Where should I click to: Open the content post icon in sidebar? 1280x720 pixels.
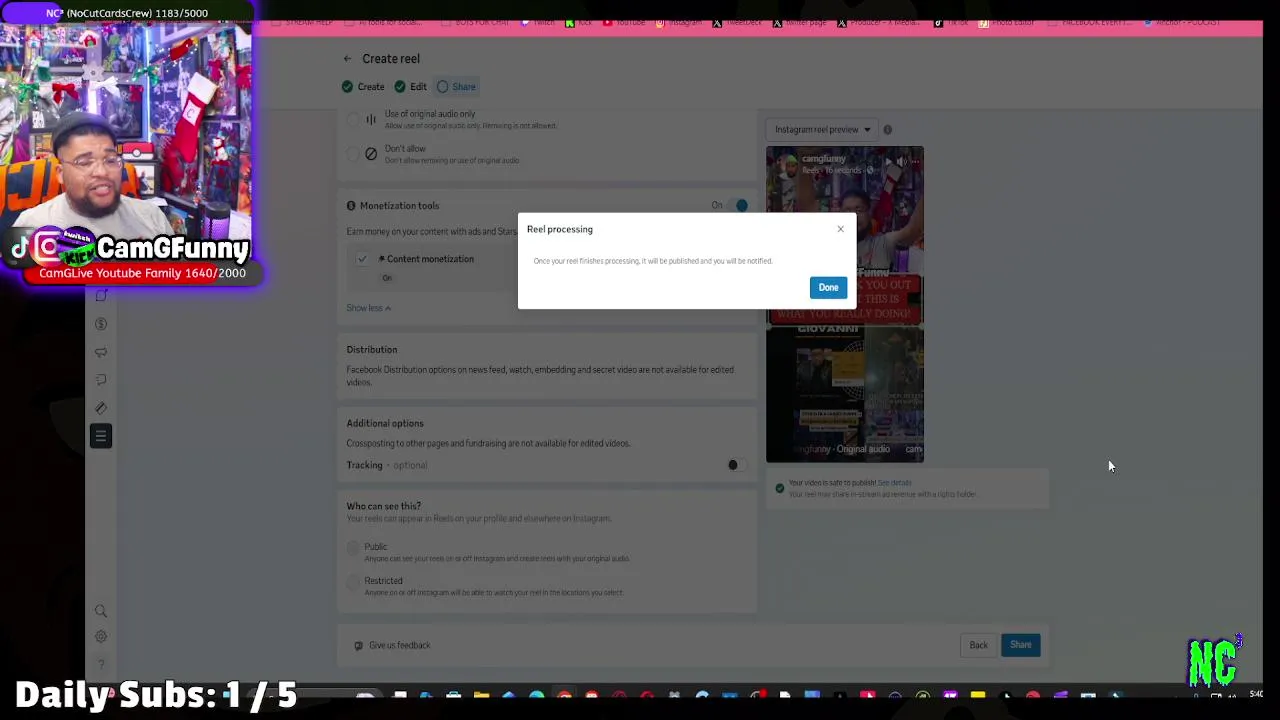tap(101, 296)
